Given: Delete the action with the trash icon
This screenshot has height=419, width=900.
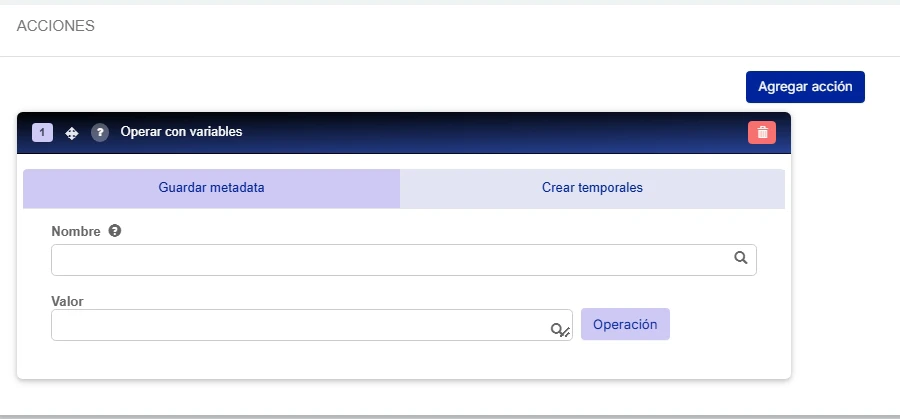Looking at the screenshot, I should [x=762, y=133].
